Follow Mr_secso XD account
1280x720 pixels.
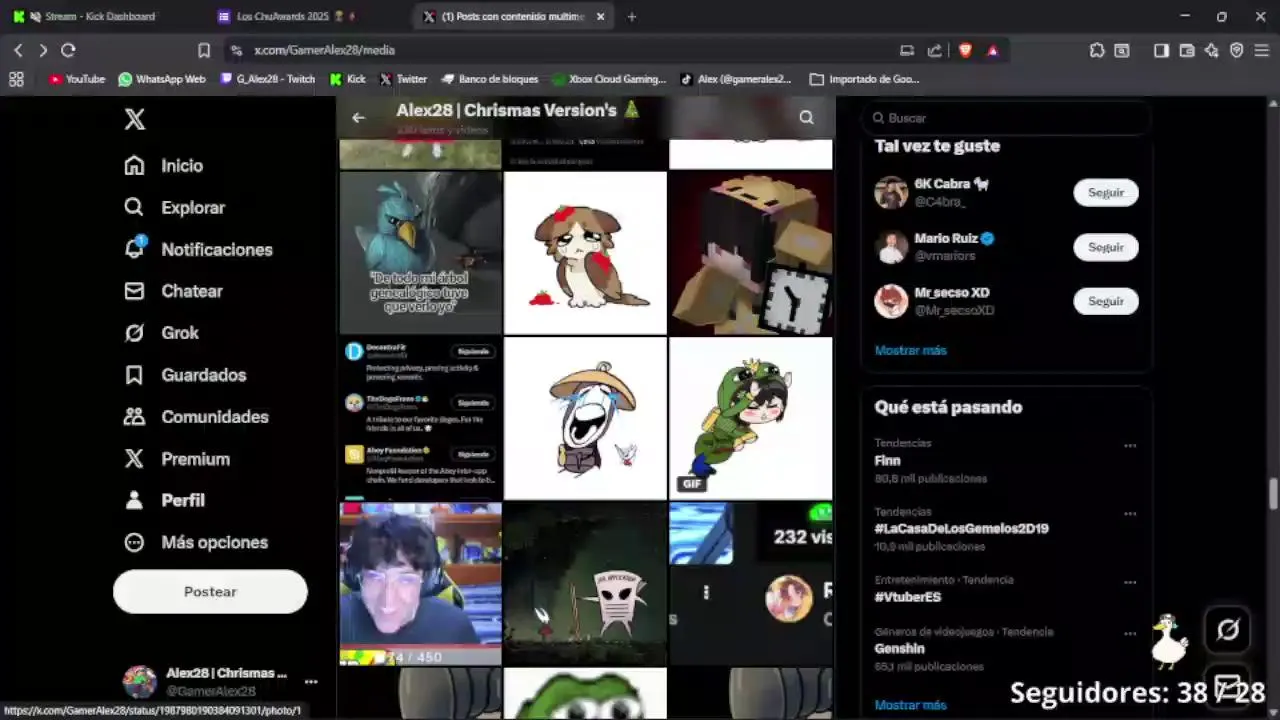point(1106,301)
